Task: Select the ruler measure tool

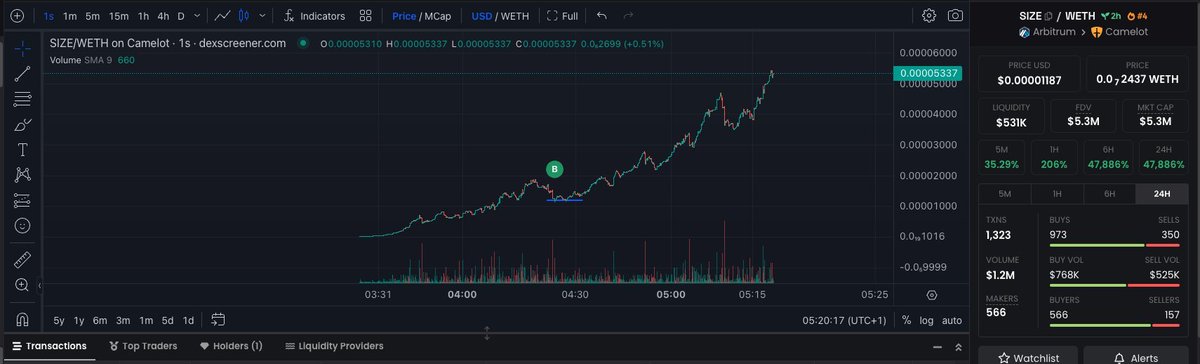Action: [22, 260]
